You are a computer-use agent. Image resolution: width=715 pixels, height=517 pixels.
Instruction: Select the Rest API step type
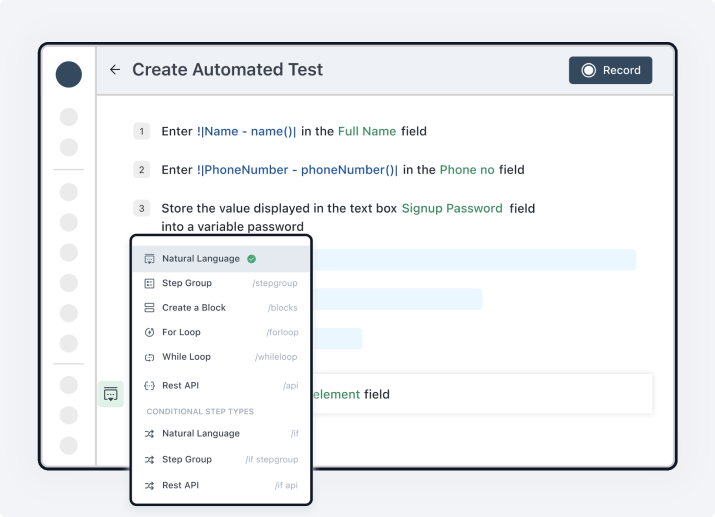(180, 385)
